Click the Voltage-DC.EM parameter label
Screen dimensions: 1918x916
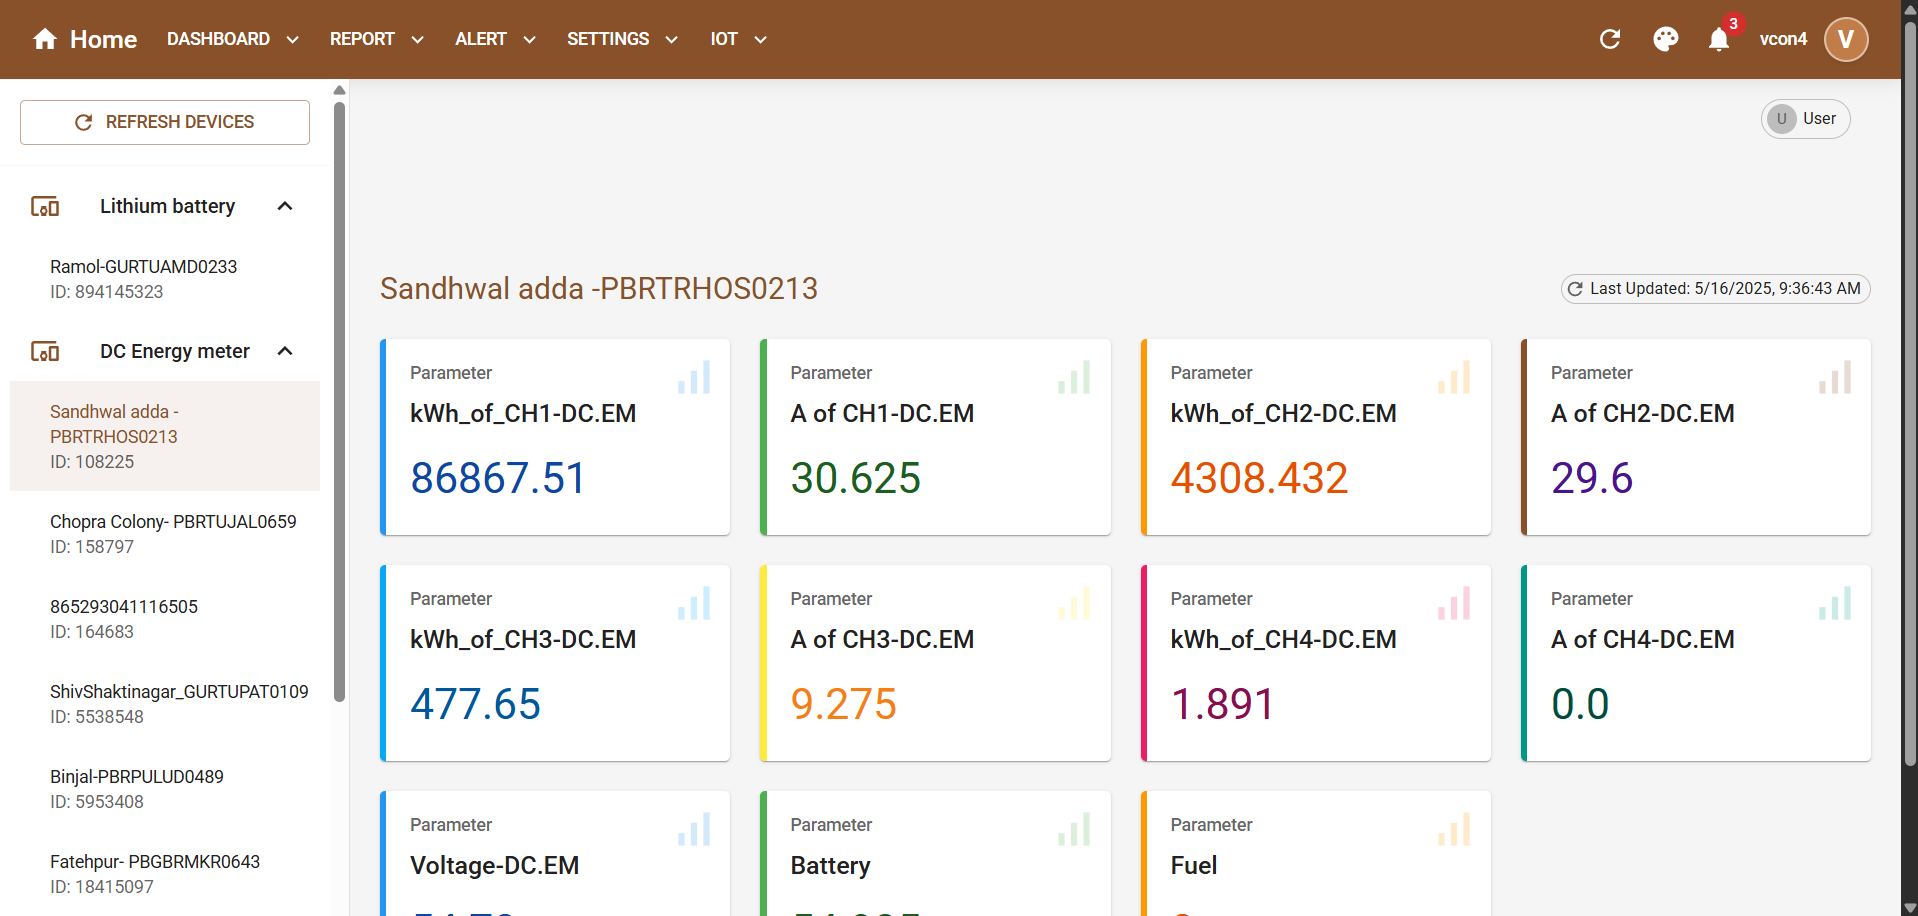click(x=494, y=866)
